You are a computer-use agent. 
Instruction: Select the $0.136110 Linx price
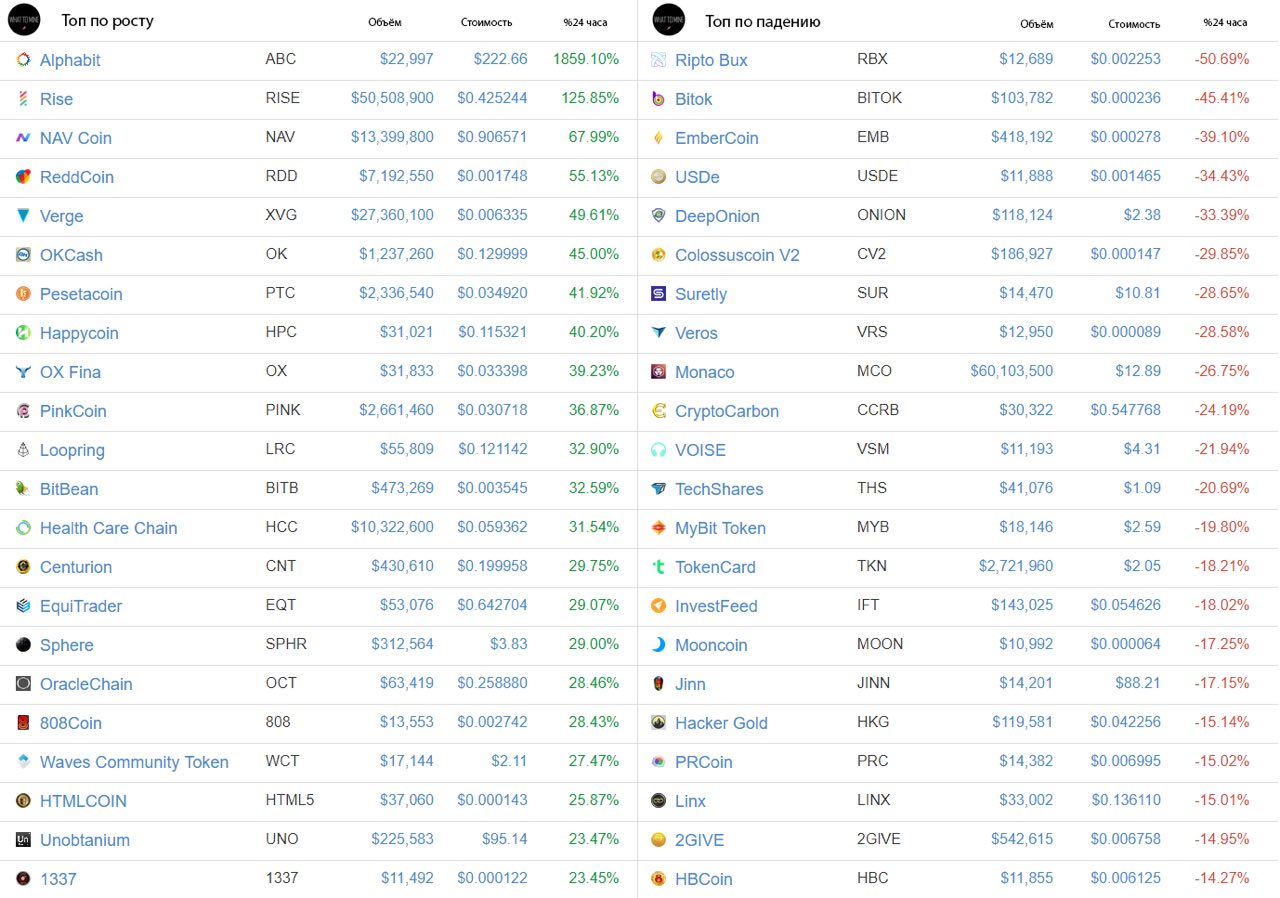1126,800
